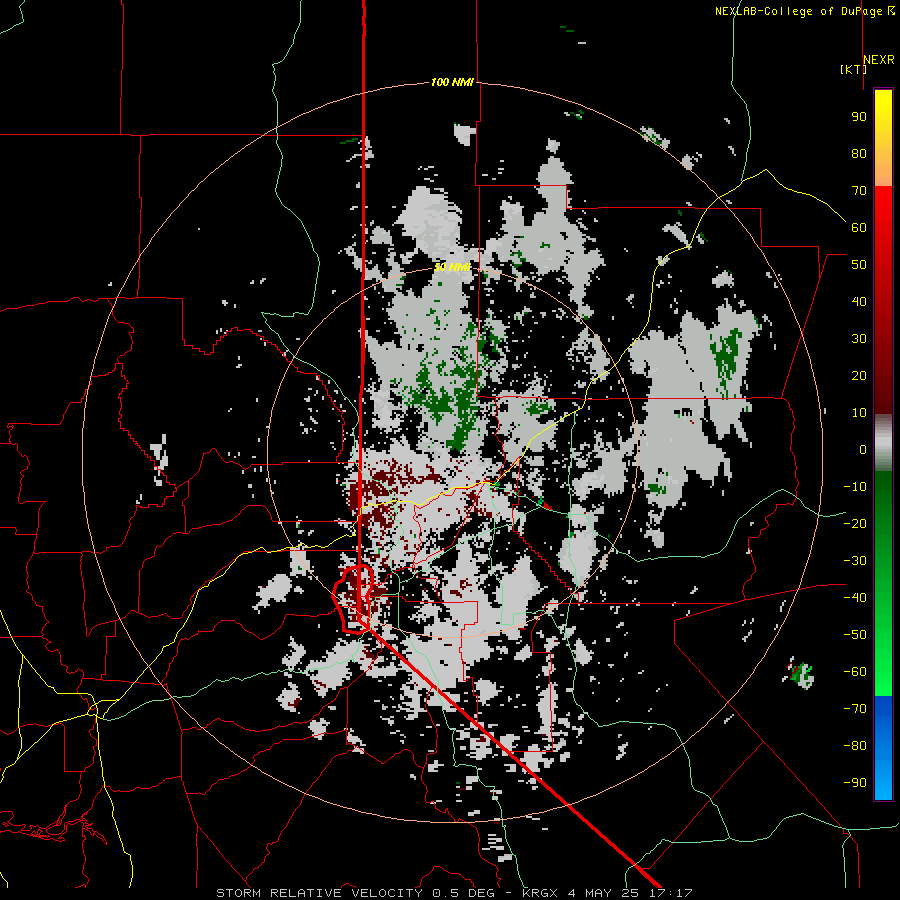Select the -90 value on velocity scale
This screenshot has width=900, height=900.
855,783
